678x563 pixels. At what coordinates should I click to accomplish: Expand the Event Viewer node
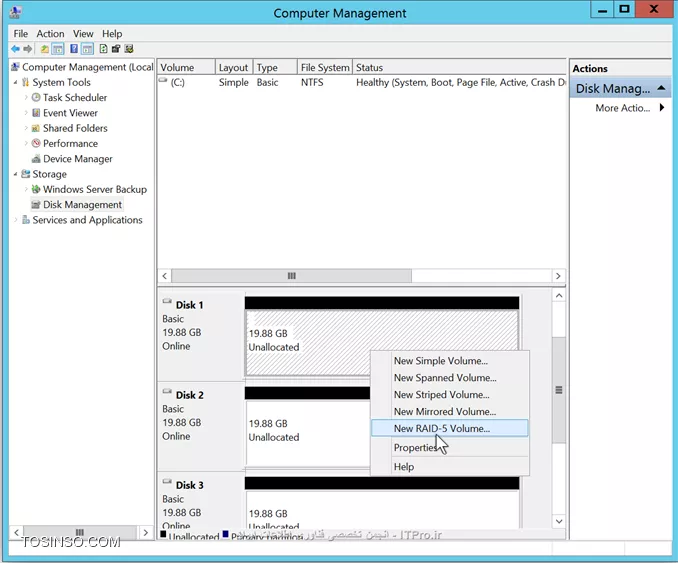[26, 113]
